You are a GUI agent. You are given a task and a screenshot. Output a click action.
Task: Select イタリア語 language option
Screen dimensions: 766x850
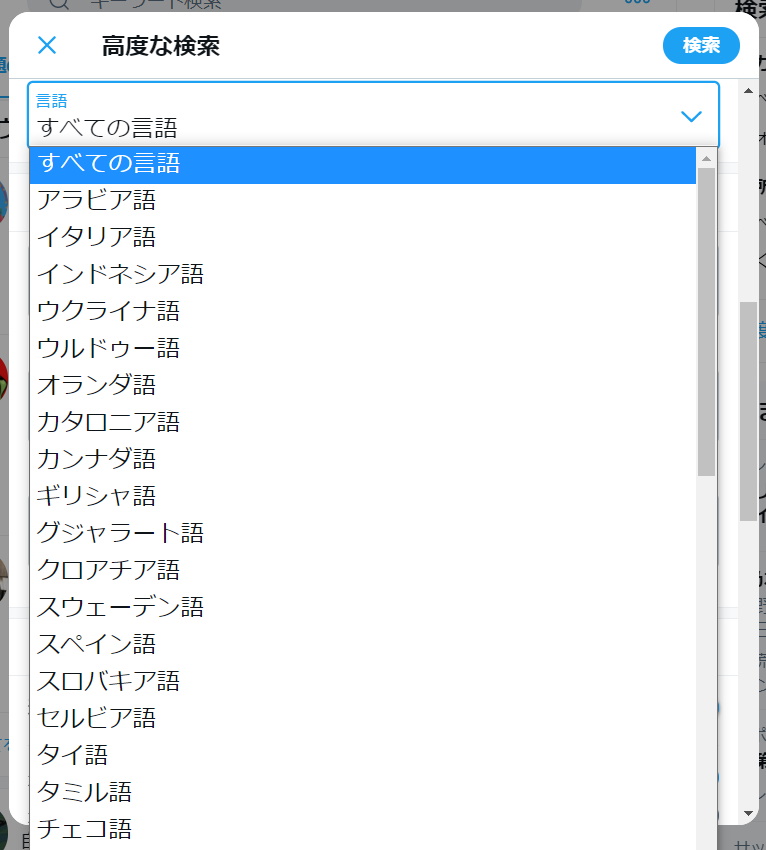[x=96, y=237]
